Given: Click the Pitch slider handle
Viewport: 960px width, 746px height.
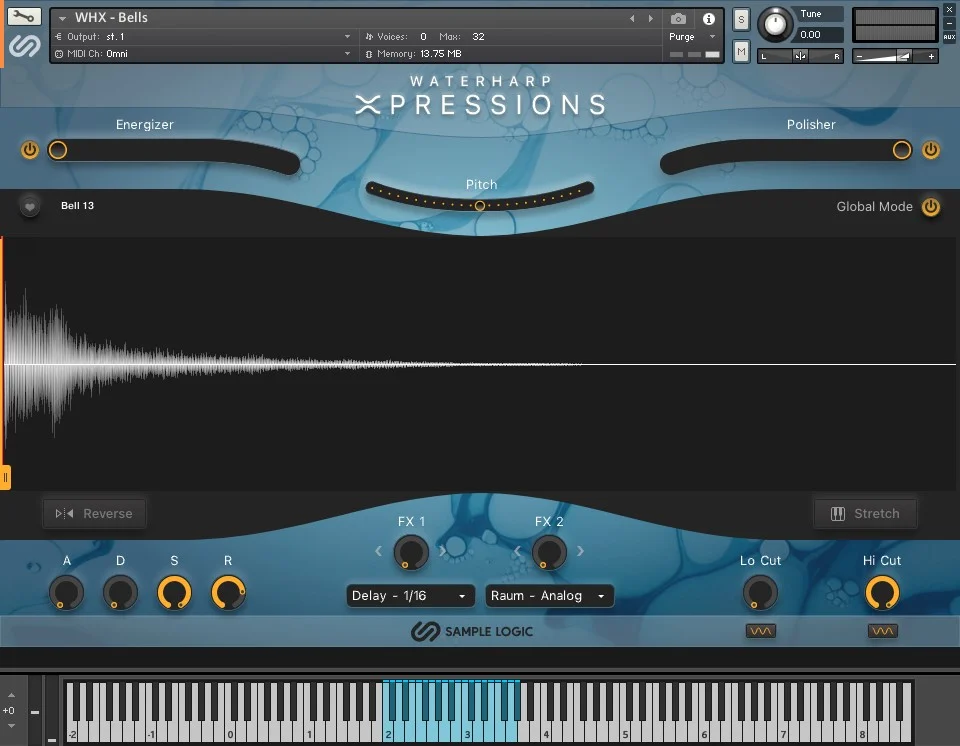Looking at the screenshot, I should coord(480,206).
